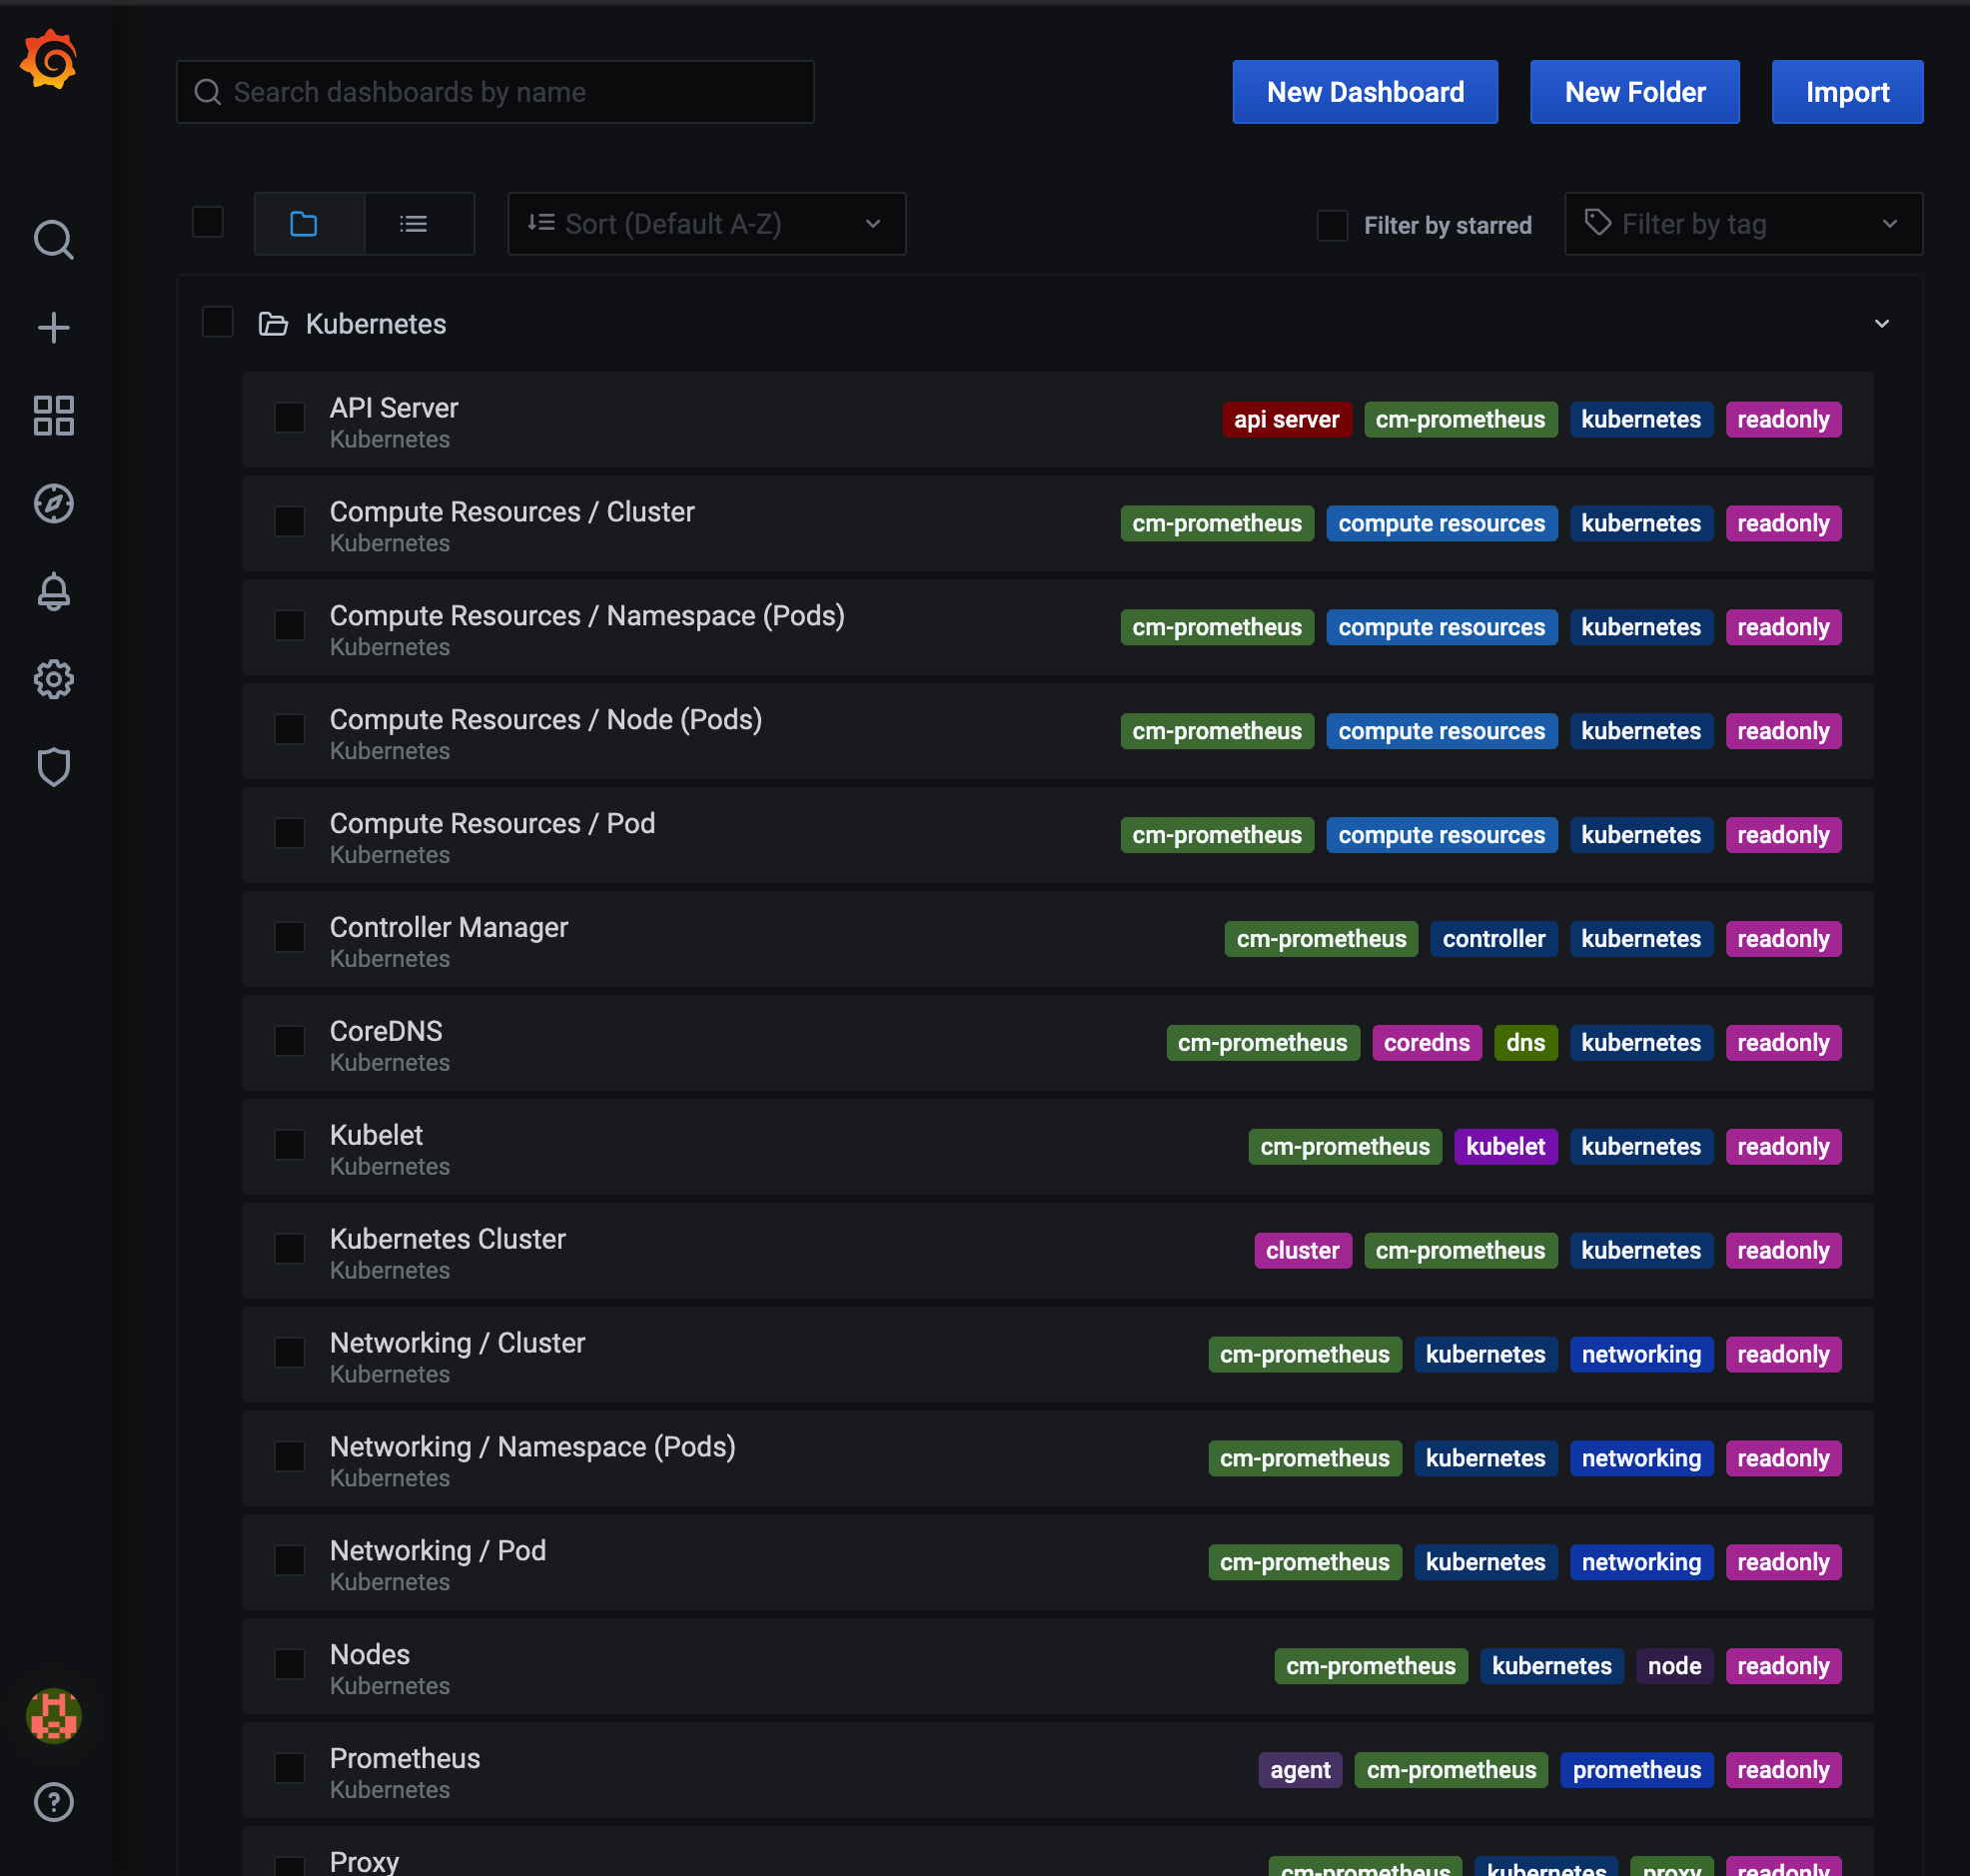Image resolution: width=1970 pixels, height=1876 pixels.
Task: Open the Dashboards grid icon in sidebar
Action: click(54, 415)
